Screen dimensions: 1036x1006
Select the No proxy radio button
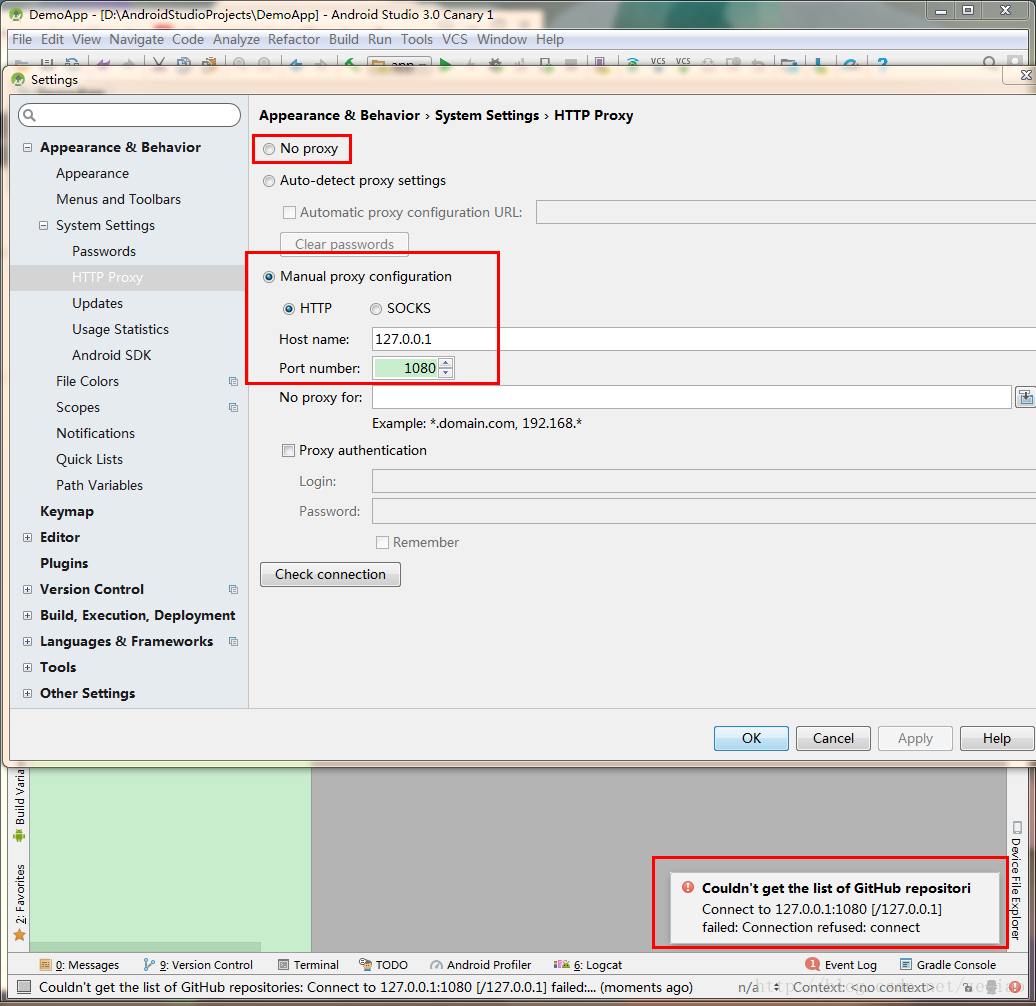coord(269,149)
